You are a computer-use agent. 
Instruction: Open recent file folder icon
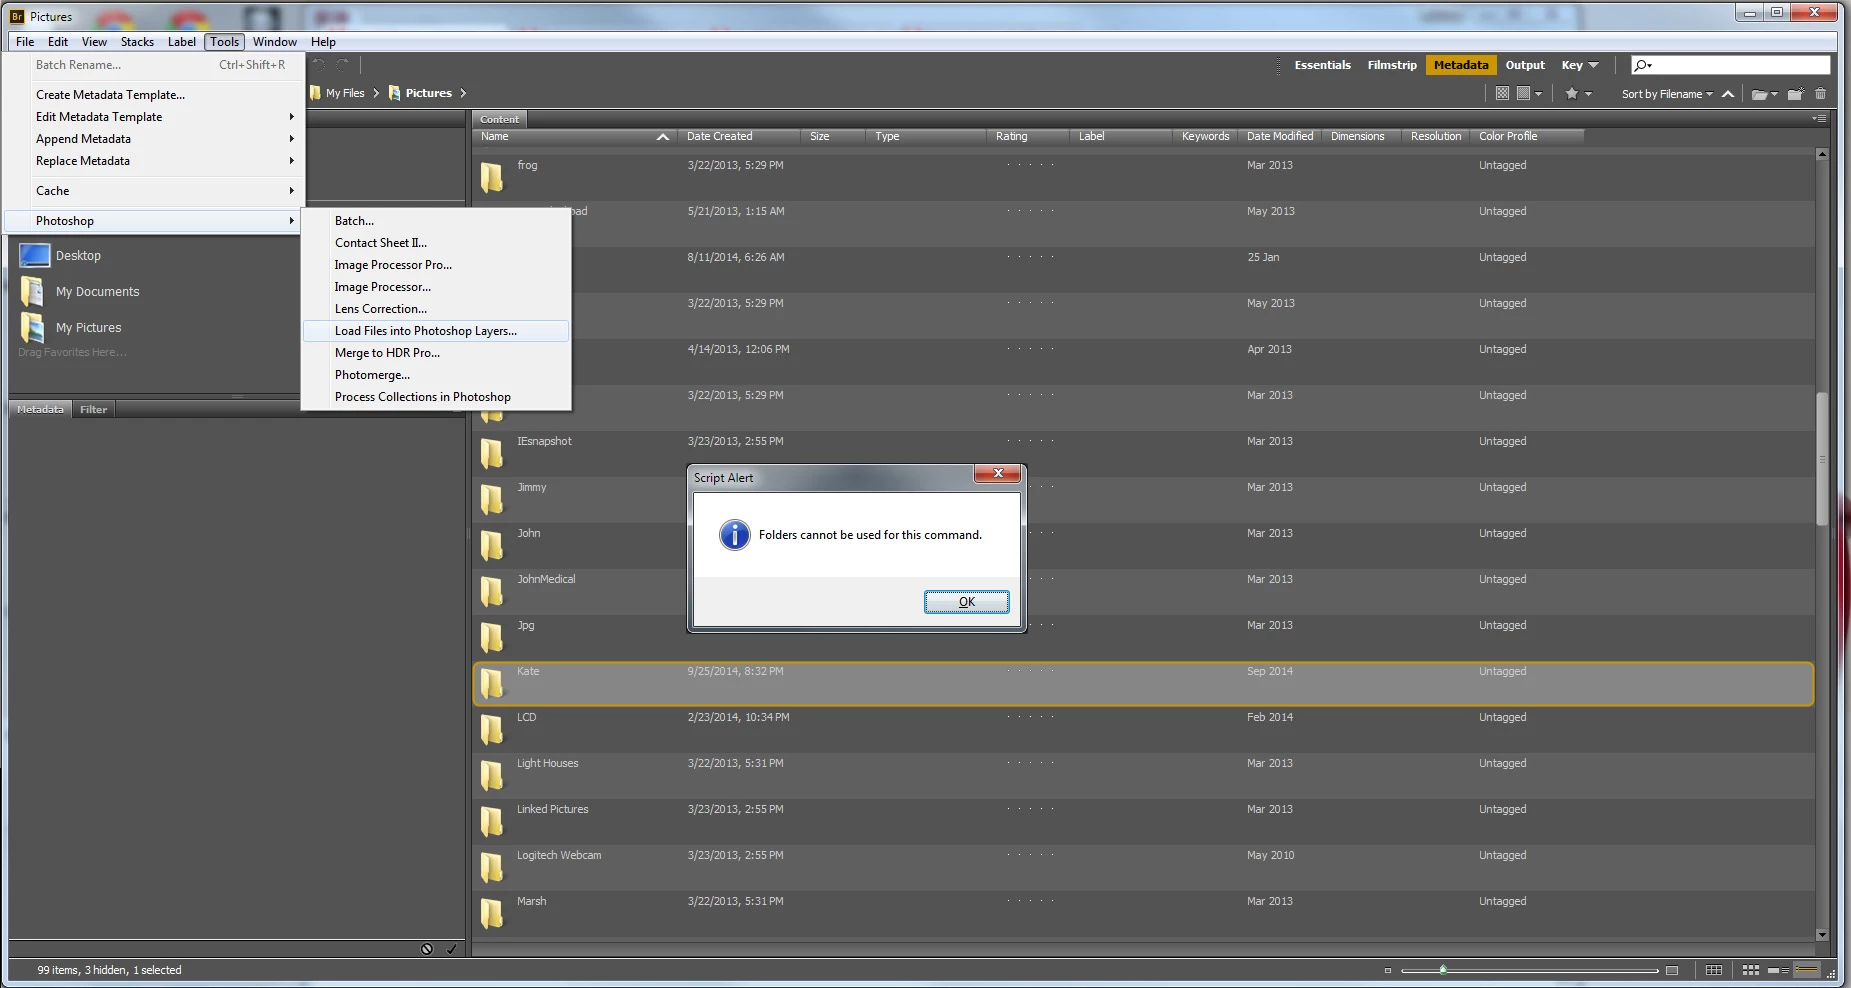[1764, 94]
